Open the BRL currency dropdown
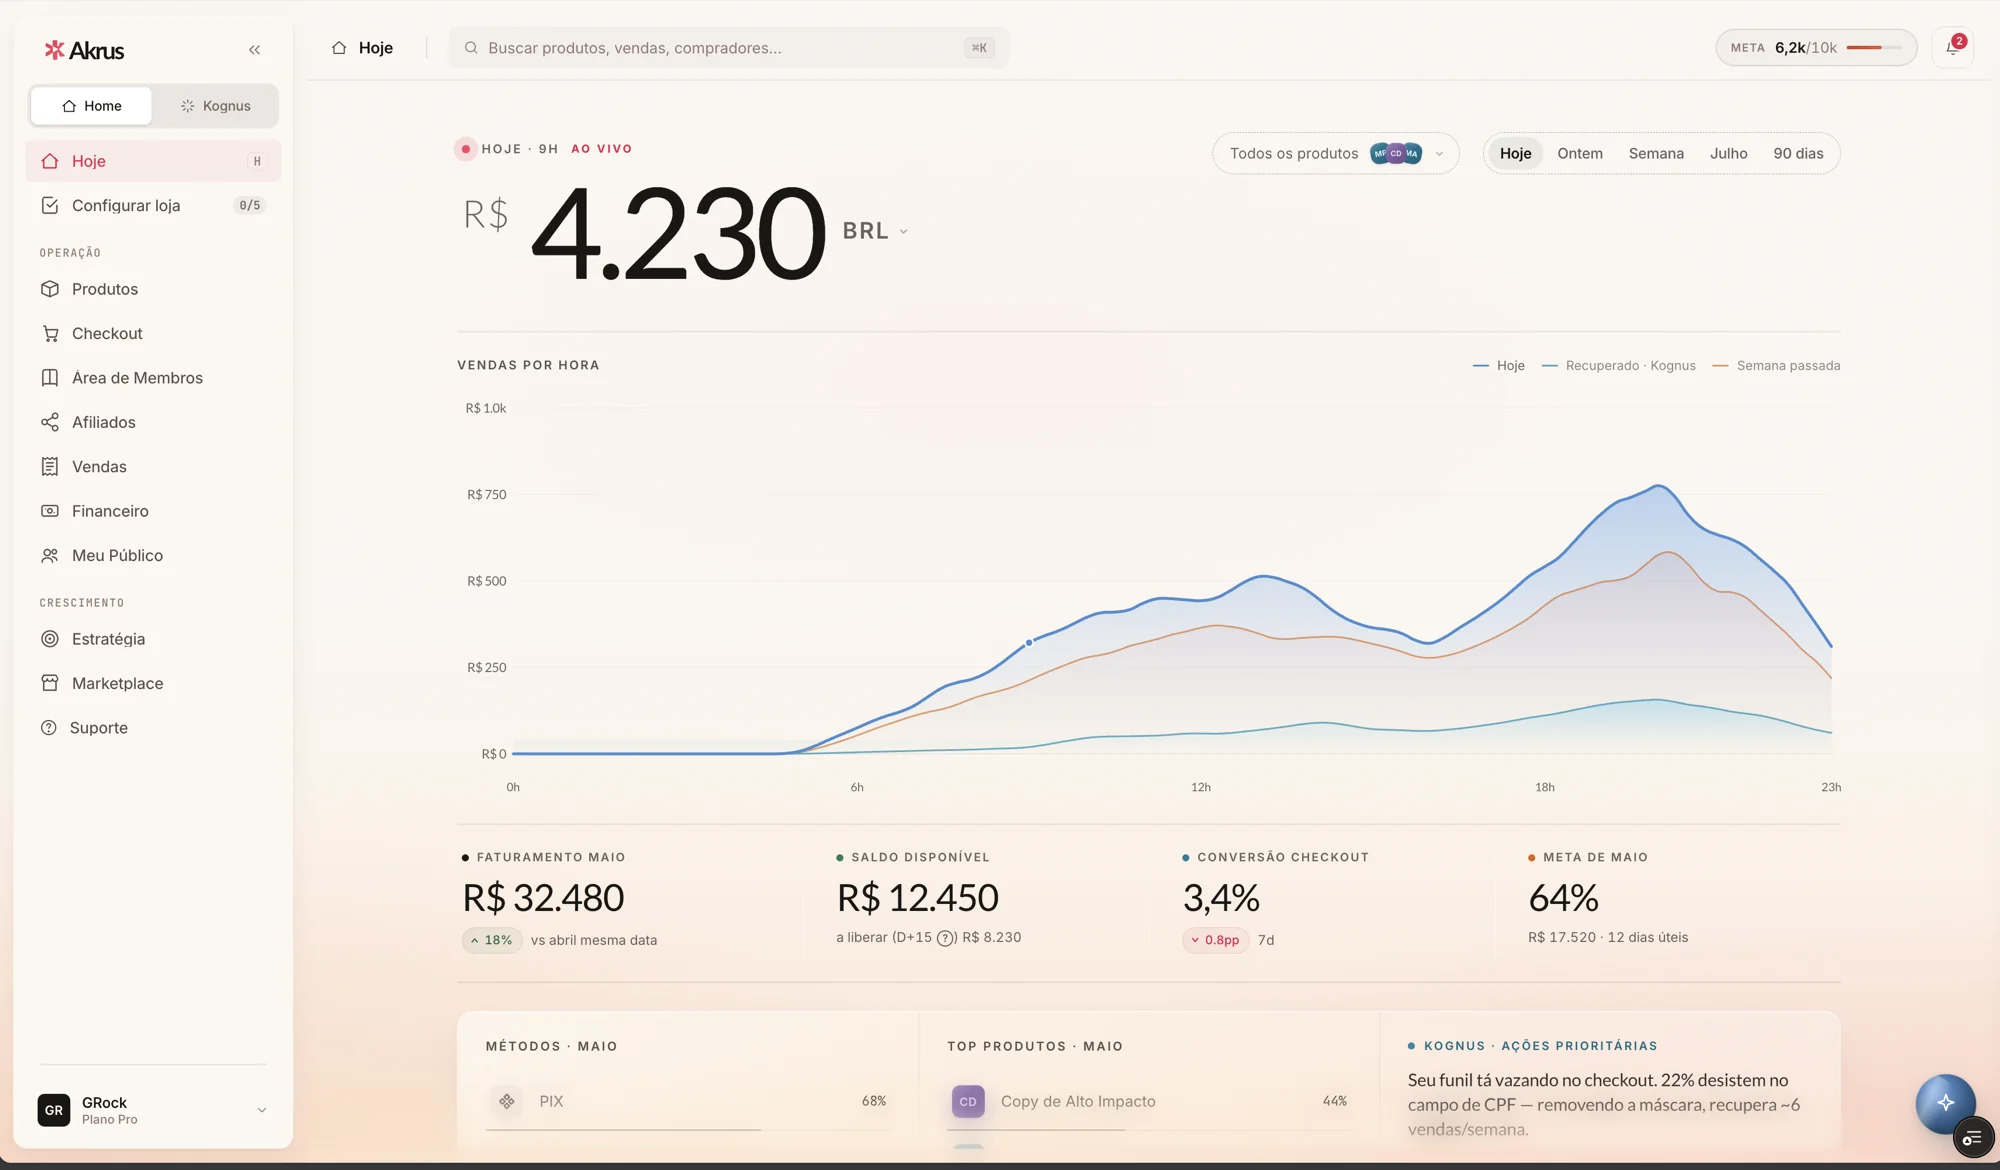 pos(875,231)
